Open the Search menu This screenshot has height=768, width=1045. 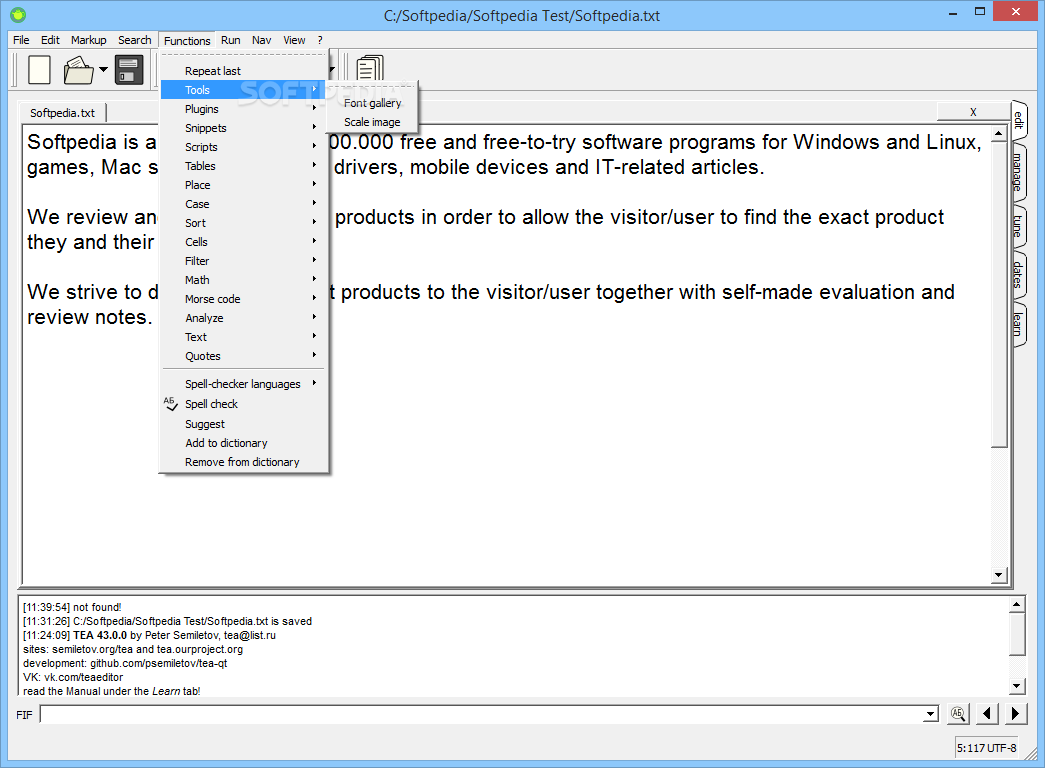tap(135, 40)
